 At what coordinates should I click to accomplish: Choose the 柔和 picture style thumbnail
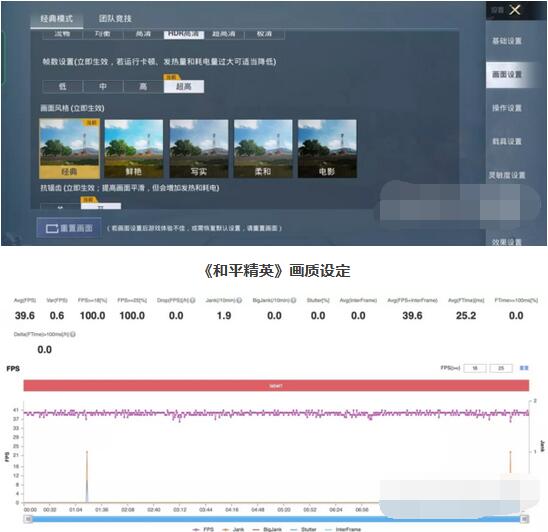coord(263,149)
